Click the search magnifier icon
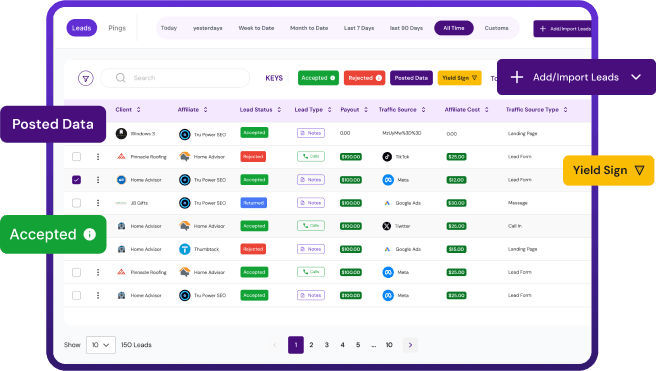The width and height of the screenshot is (656, 371). click(120, 78)
